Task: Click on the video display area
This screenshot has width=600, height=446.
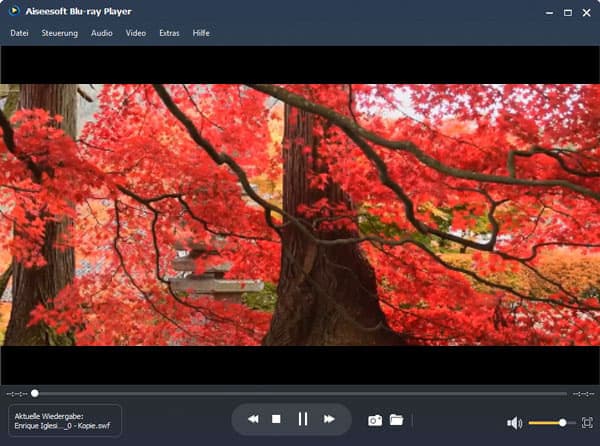Action: [x=300, y=215]
